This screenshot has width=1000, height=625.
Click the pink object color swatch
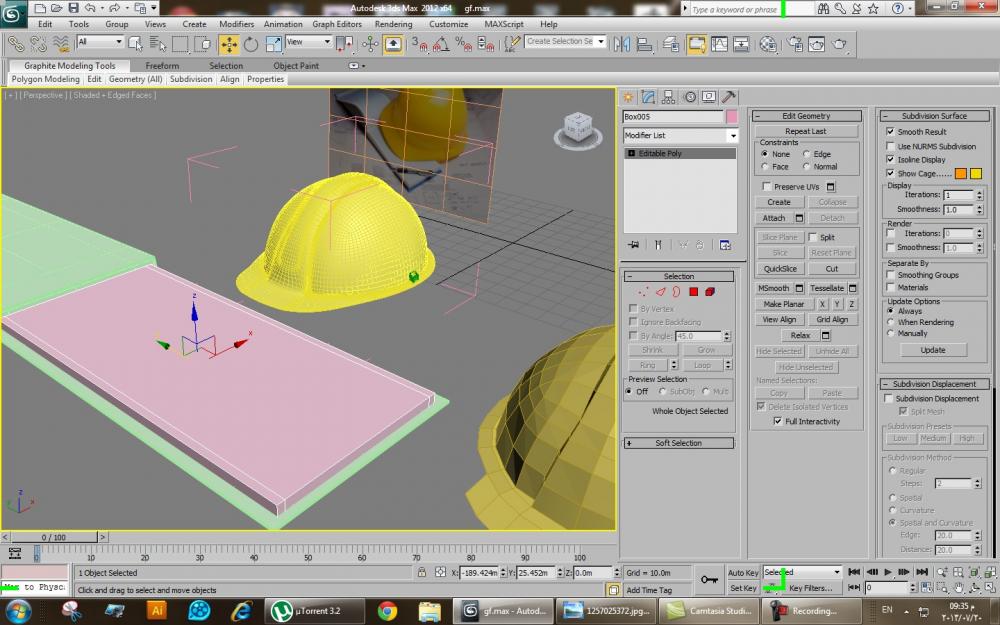[732, 117]
